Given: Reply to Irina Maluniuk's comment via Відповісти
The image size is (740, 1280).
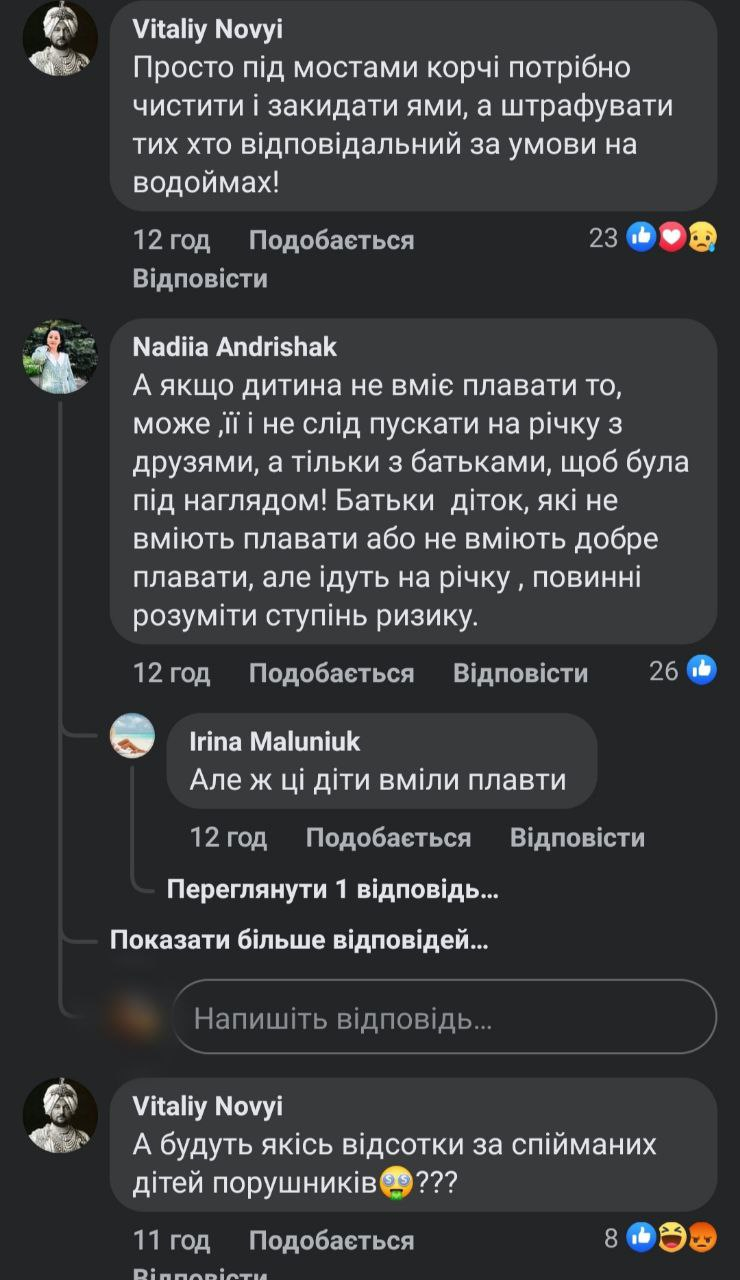Looking at the screenshot, I should [577, 837].
